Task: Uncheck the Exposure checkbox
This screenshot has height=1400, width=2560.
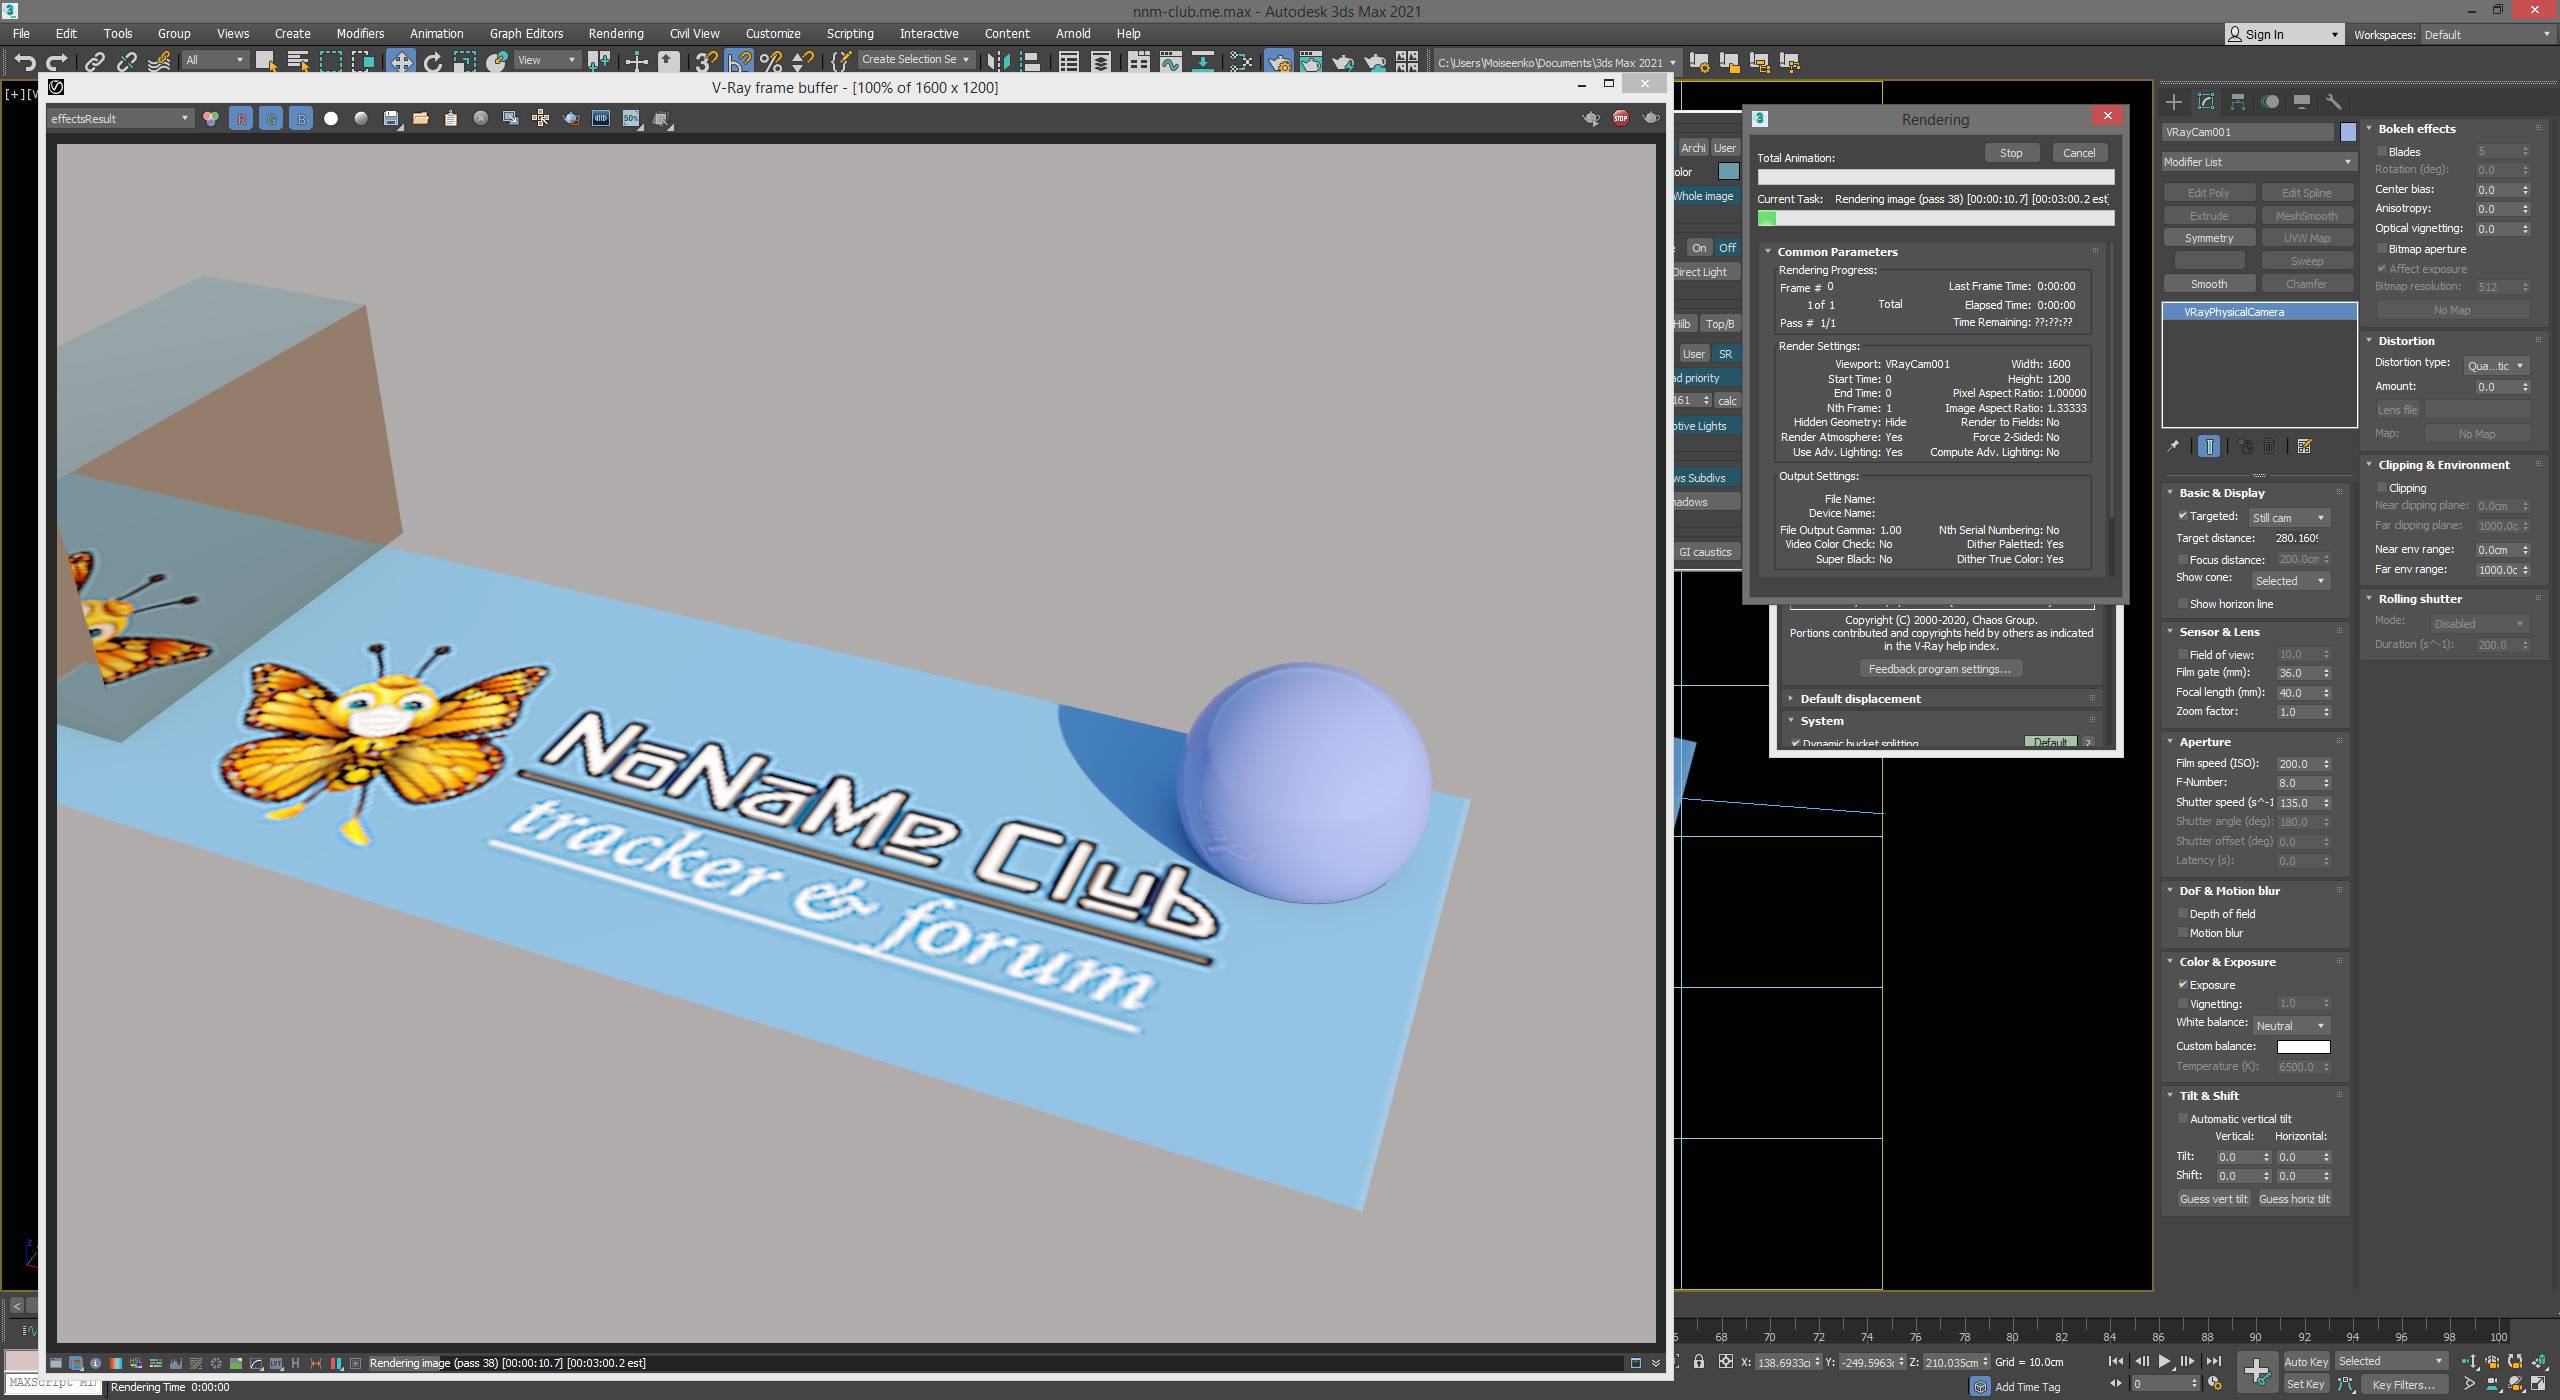Action: coord(2183,985)
